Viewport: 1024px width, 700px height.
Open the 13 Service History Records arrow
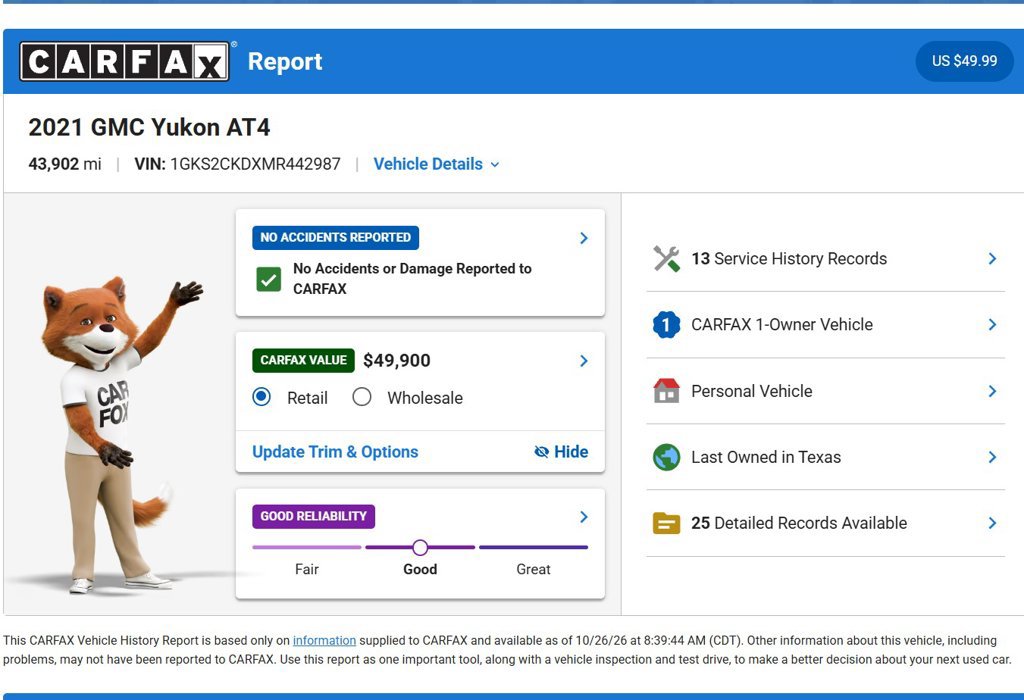992,259
